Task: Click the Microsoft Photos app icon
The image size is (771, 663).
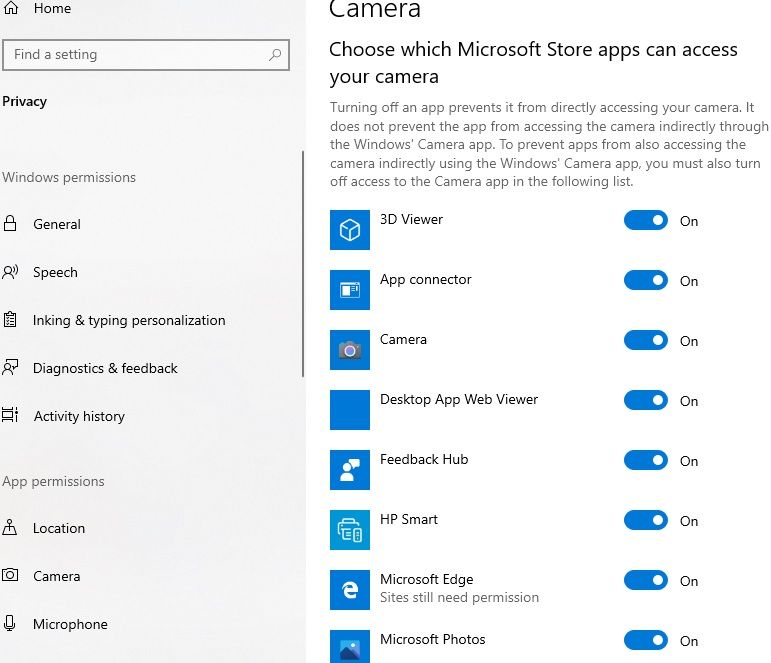Action: [350, 646]
